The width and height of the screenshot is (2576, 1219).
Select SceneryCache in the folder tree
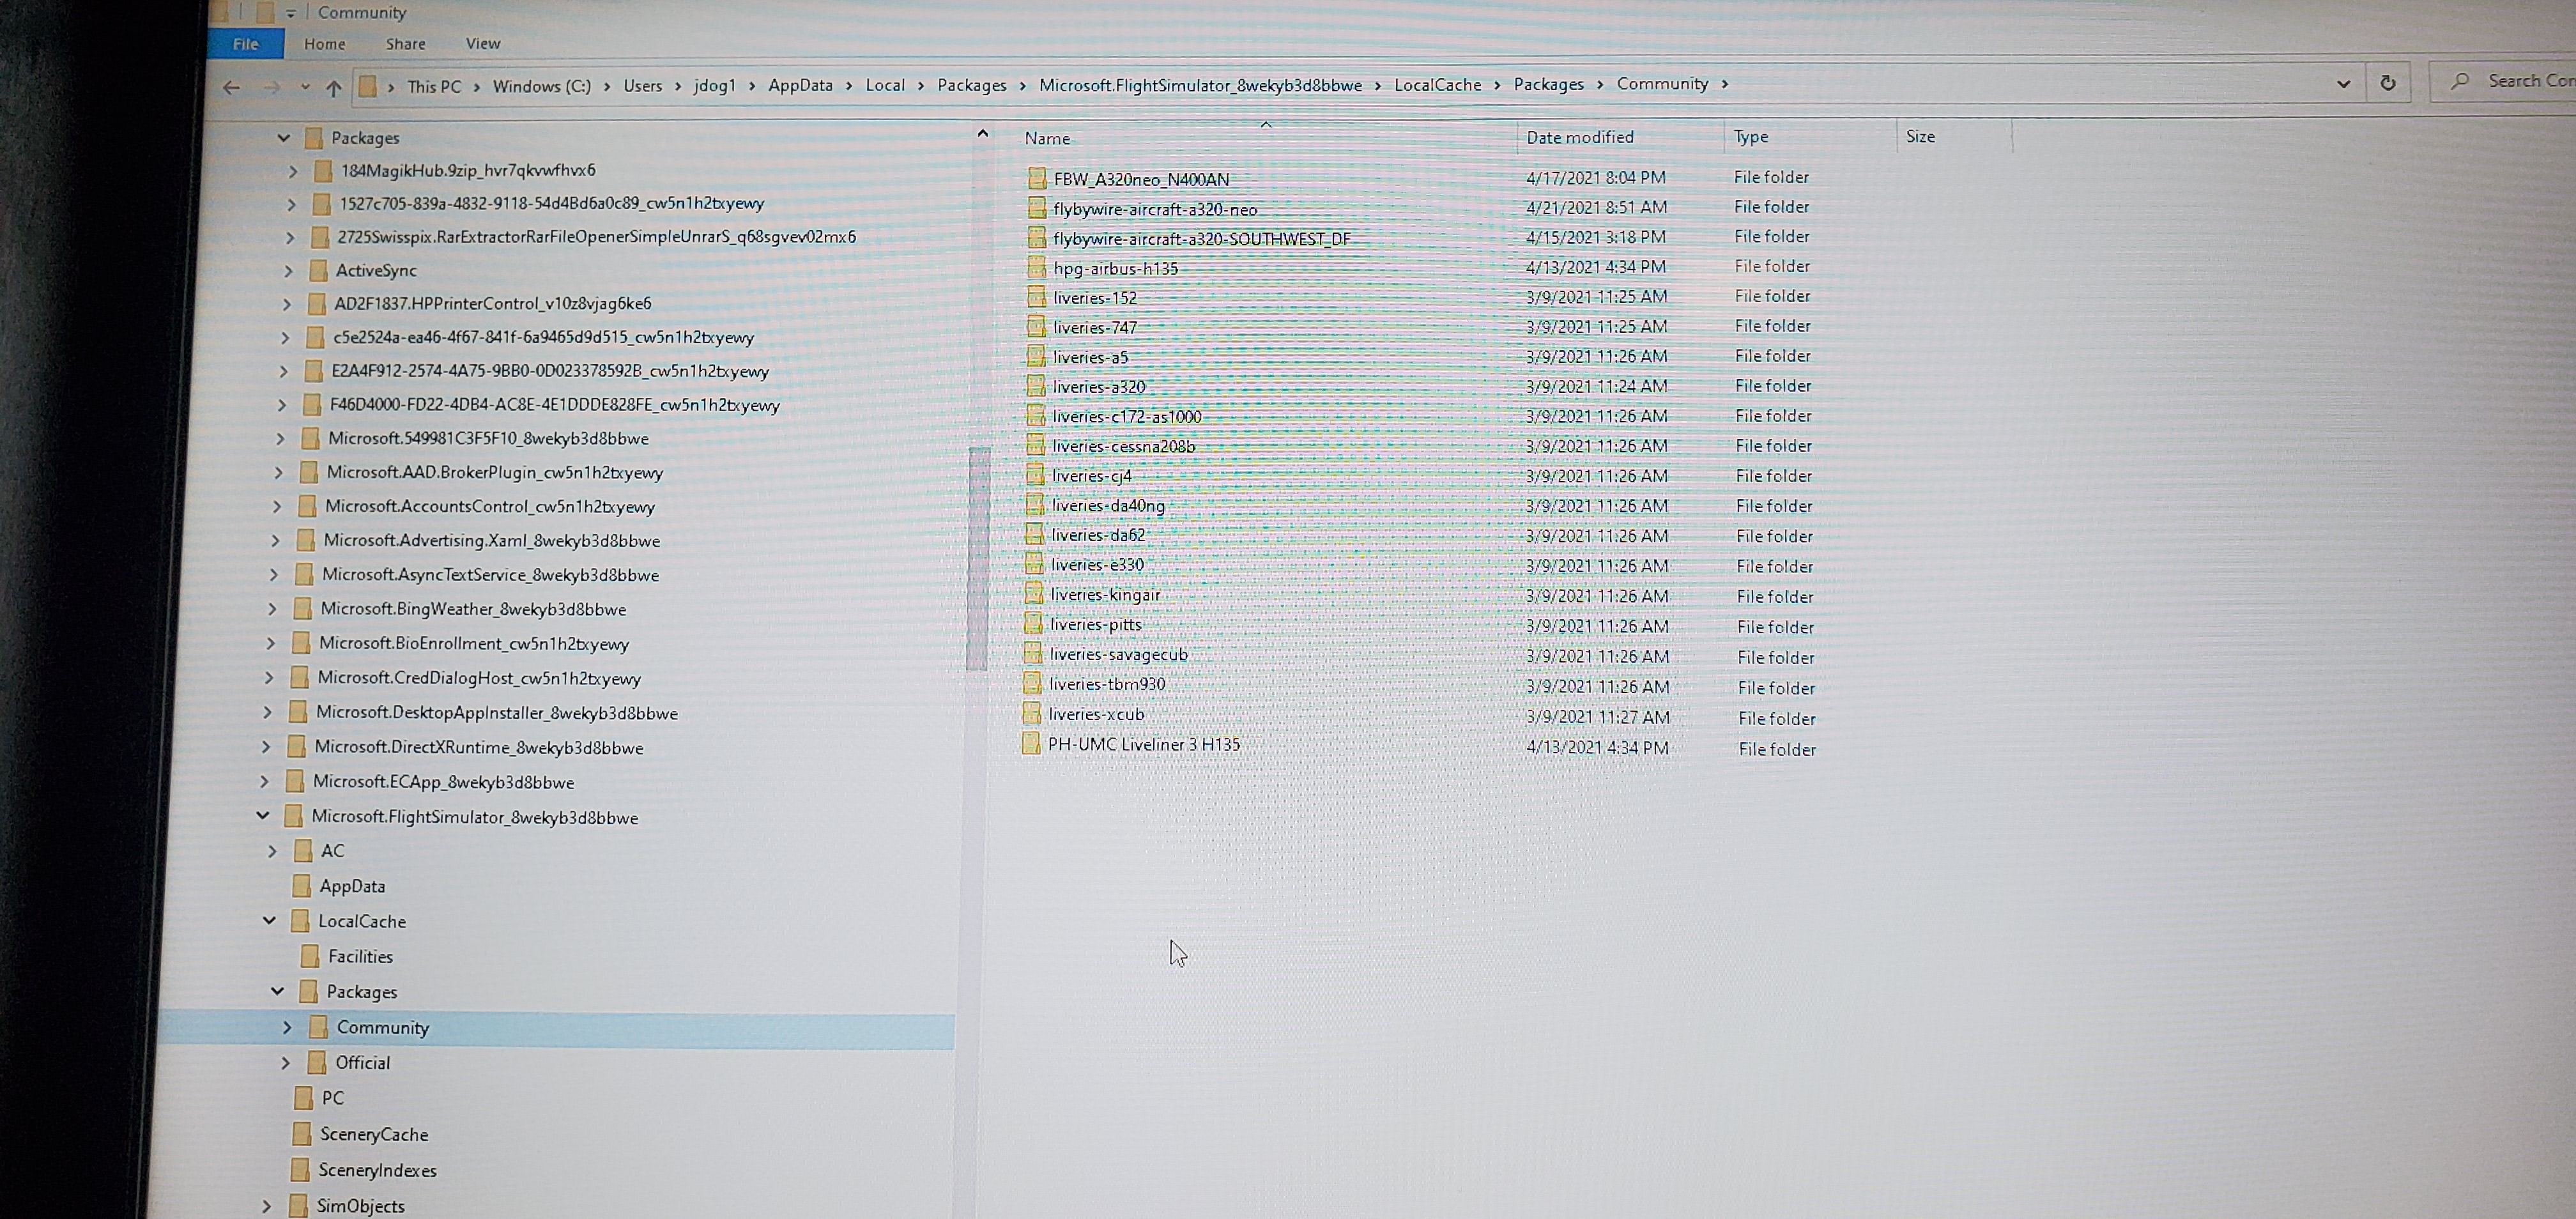pos(373,1134)
